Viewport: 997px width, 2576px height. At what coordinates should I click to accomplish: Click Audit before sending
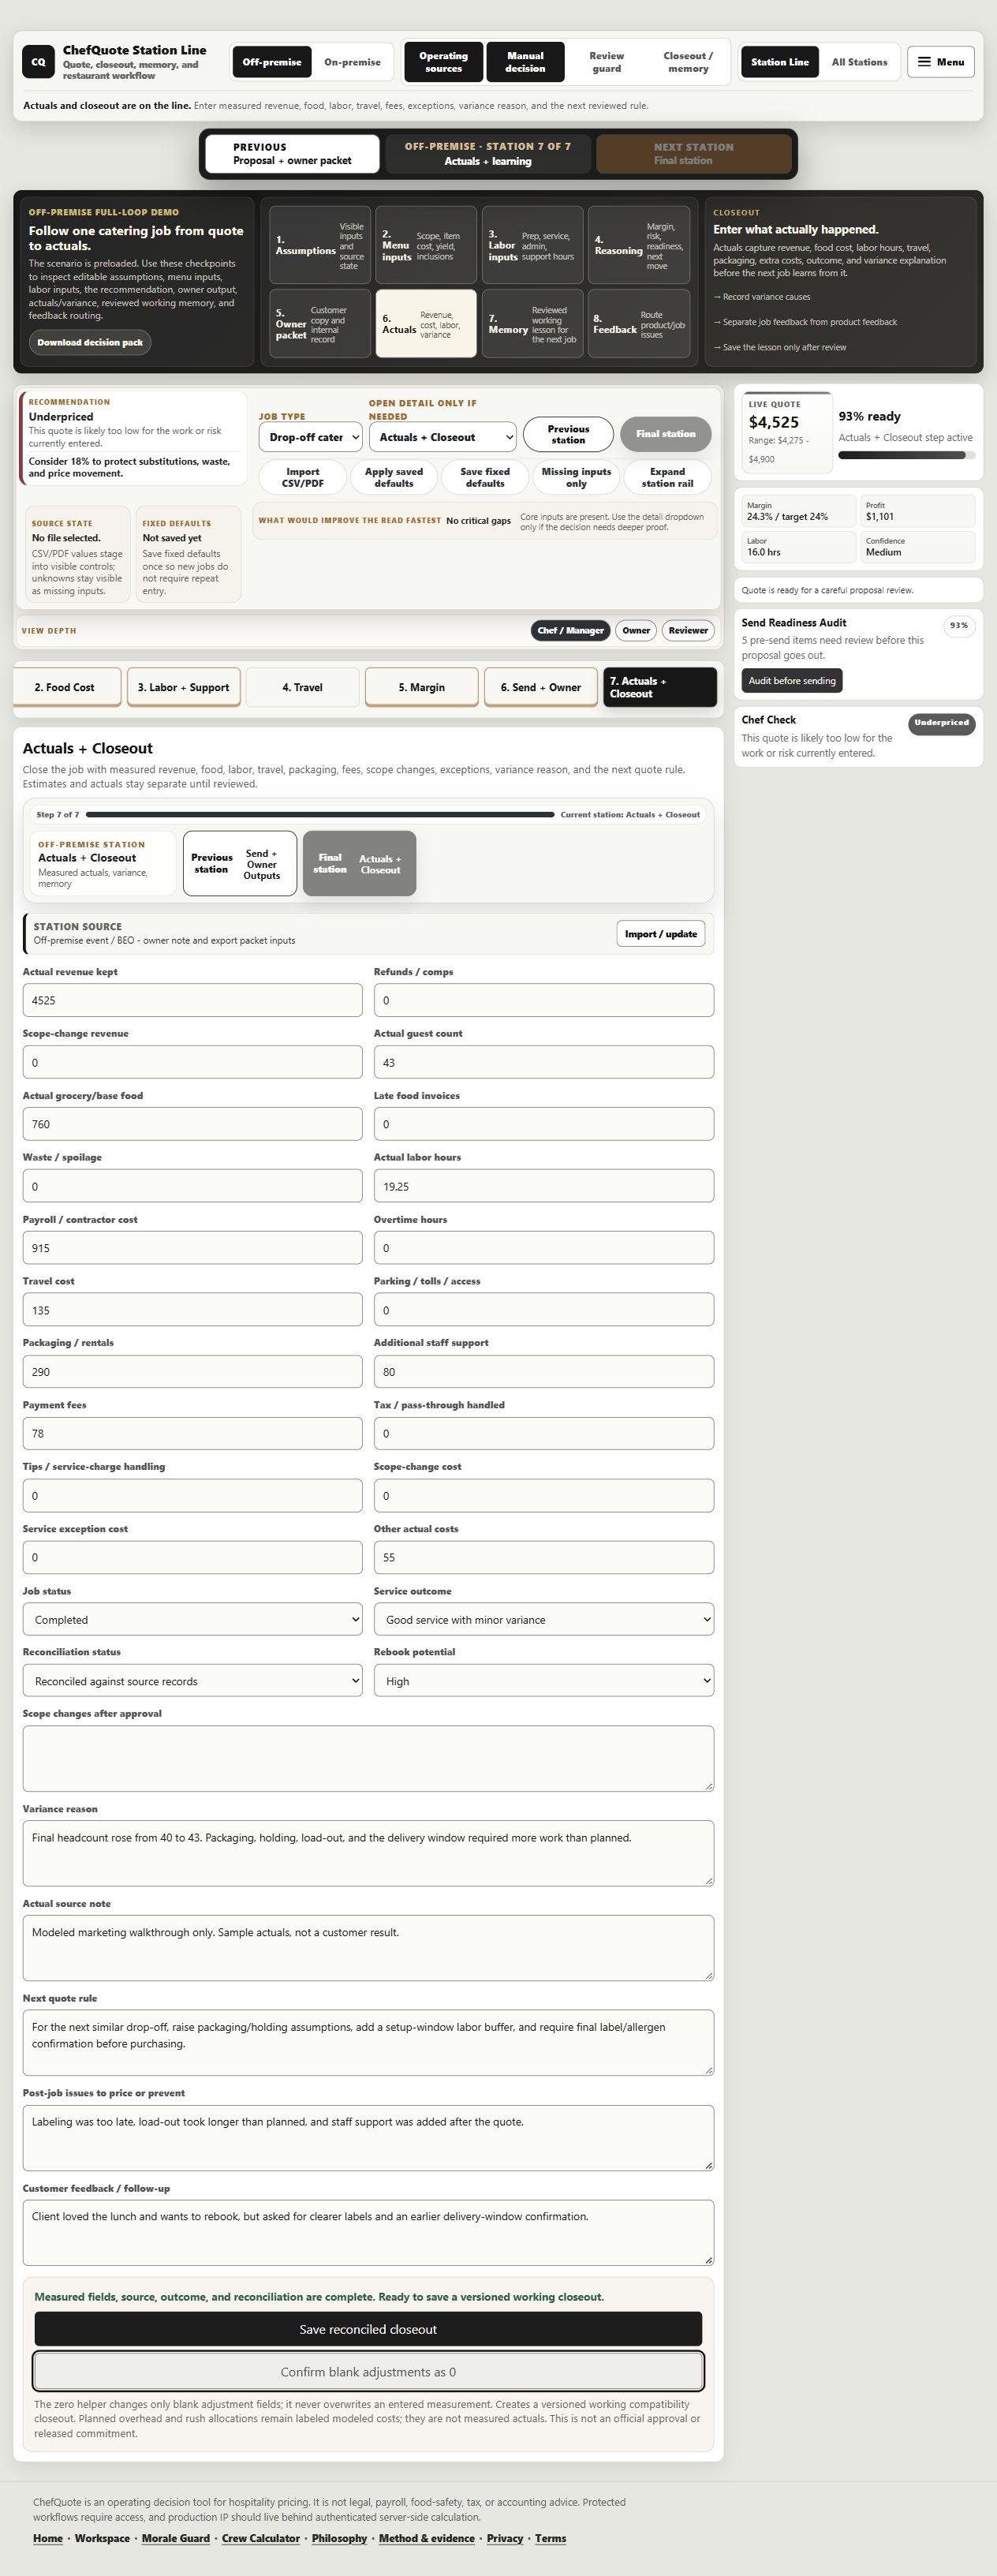[792, 680]
